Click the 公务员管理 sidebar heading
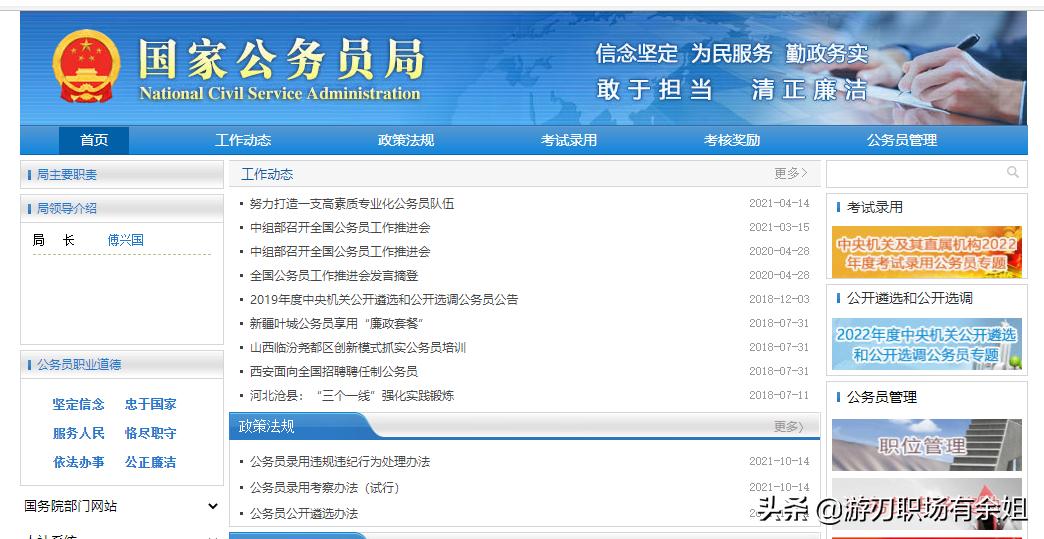Viewport: 1044px width, 539px height. (x=882, y=397)
